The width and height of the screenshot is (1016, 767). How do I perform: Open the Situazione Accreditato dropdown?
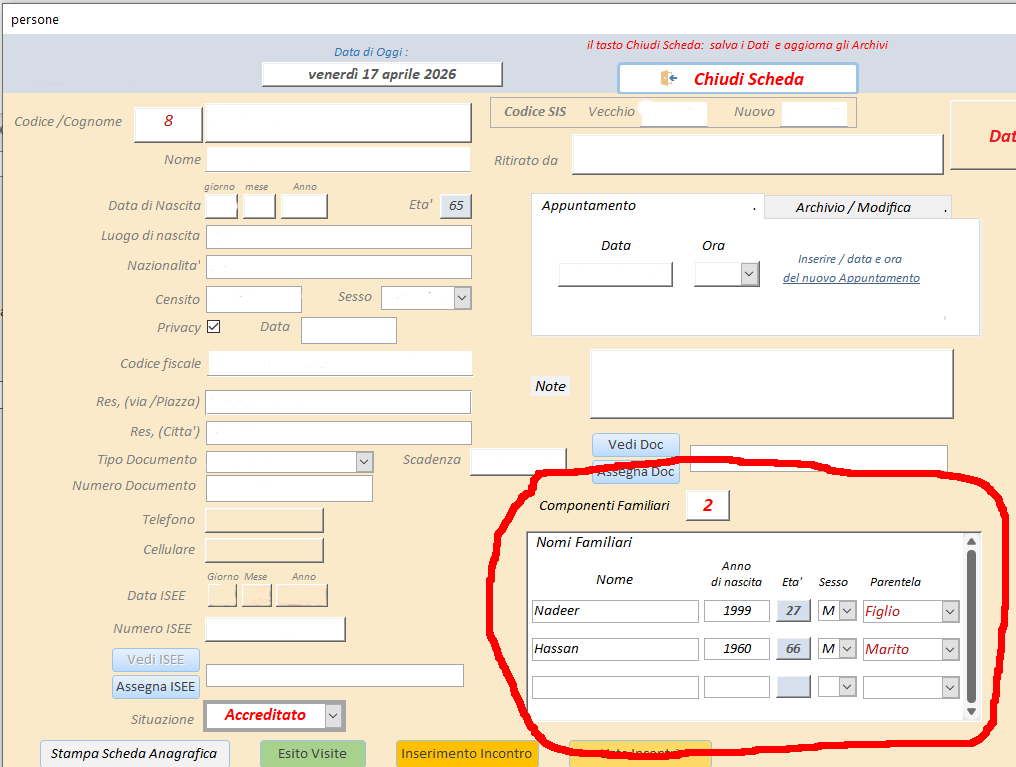(334, 716)
